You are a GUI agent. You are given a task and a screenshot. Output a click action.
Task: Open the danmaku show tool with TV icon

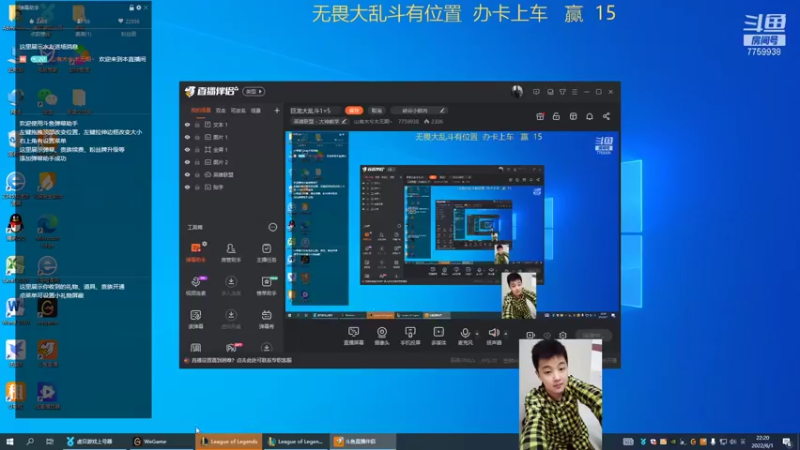click(x=266, y=318)
